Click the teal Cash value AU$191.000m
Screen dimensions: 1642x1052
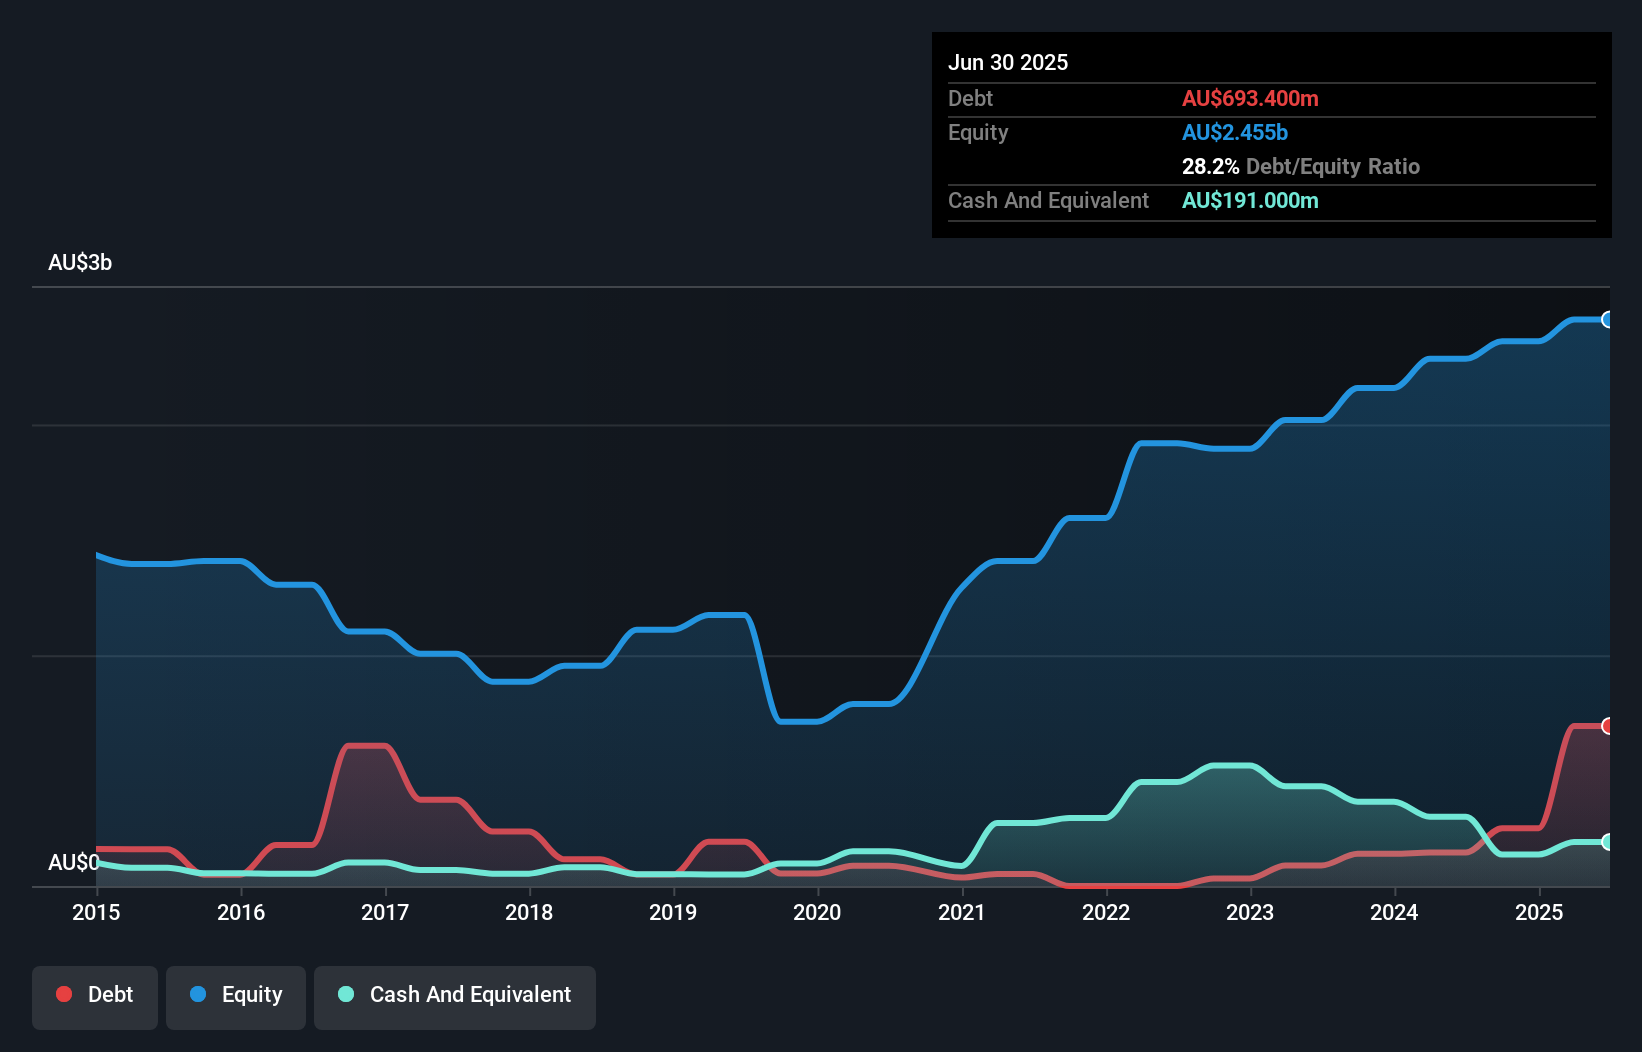(x=1250, y=200)
